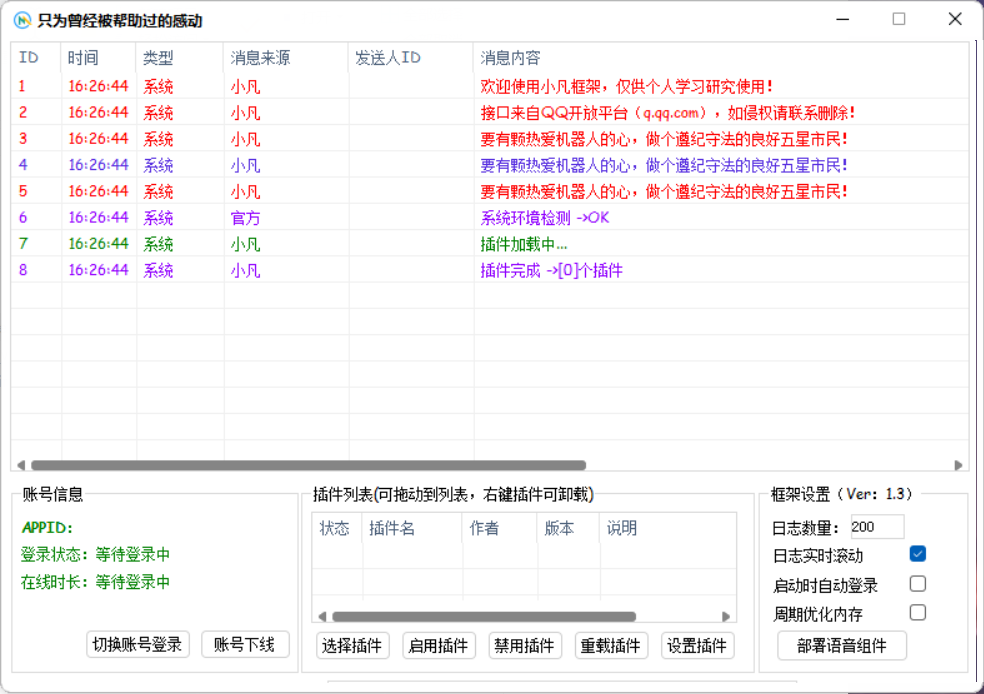Screen dimensions: 984x694
Task: Click the 部署语音组件 button
Action: click(840, 646)
